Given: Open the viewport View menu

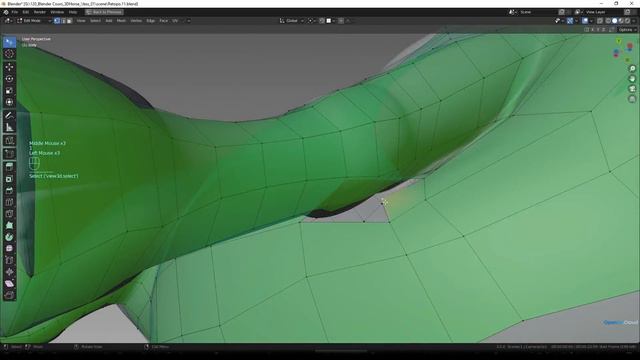Looking at the screenshot, I should click(81, 21).
